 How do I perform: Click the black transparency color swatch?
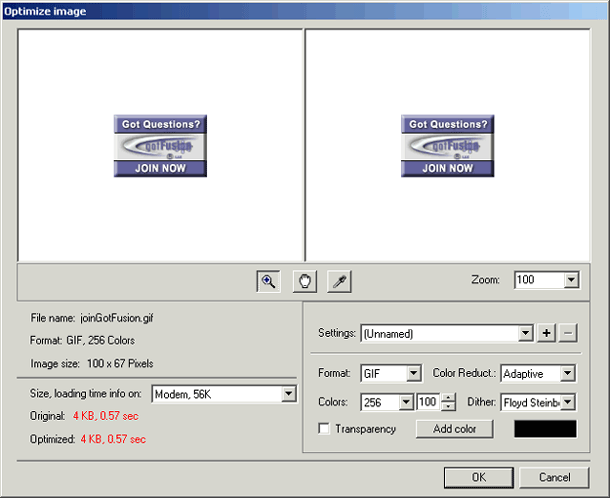coord(545,429)
